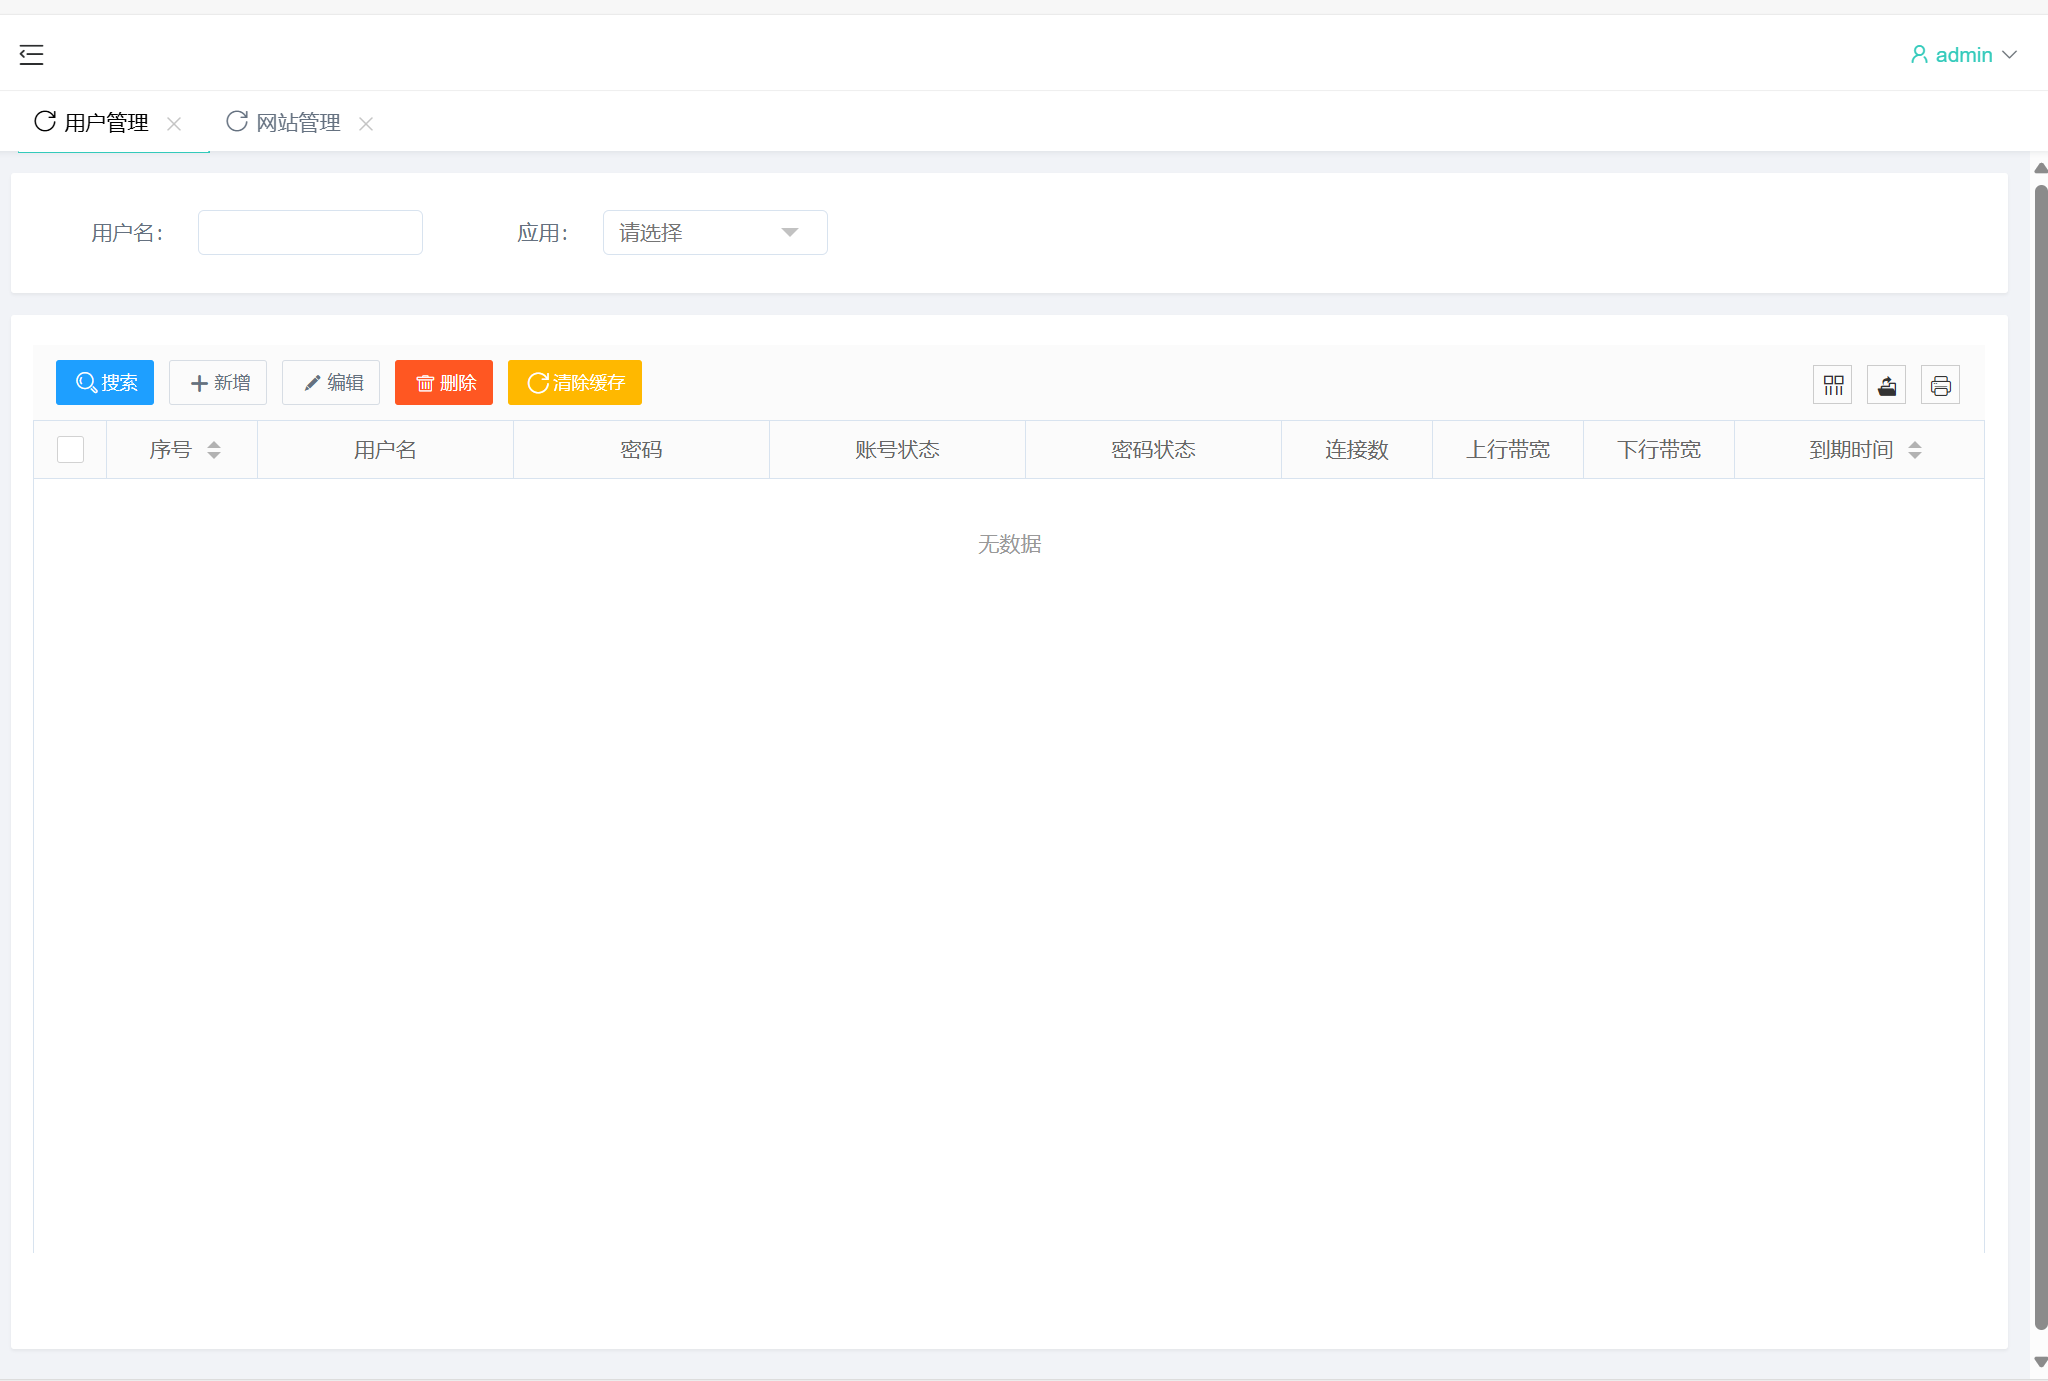Sort by the 到期时间 column arrows
The image size is (2048, 1381).
1915,450
